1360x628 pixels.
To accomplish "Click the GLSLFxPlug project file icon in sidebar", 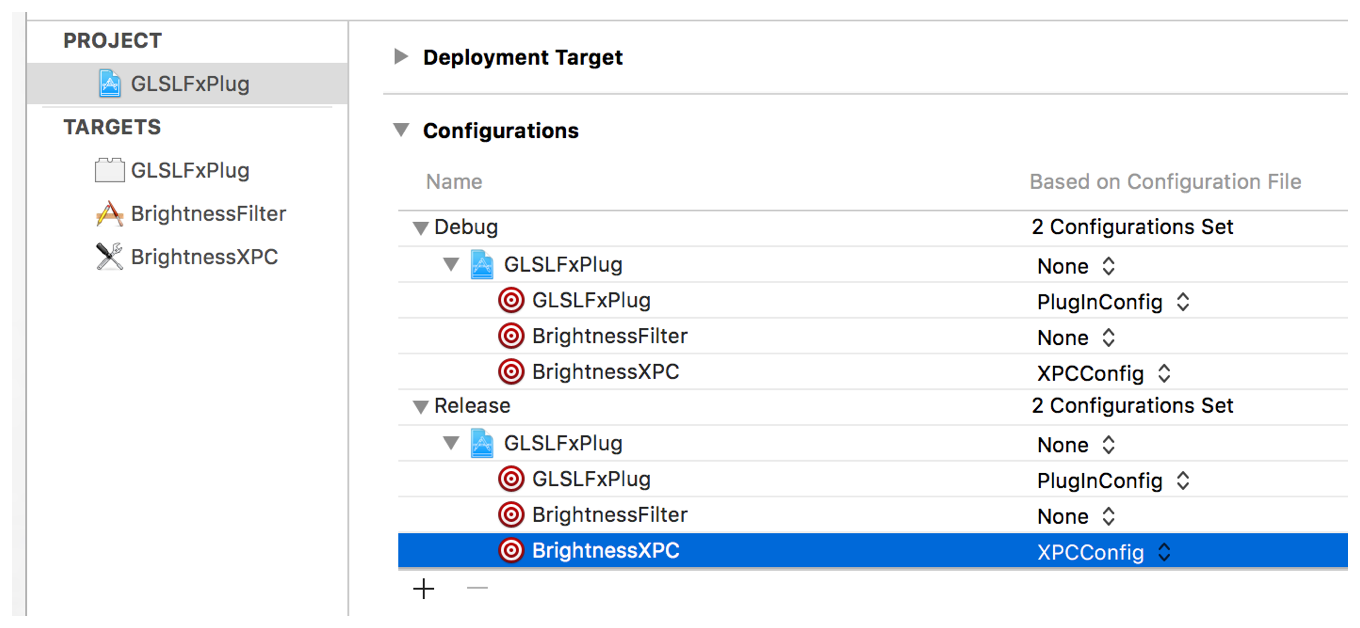I will (x=110, y=83).
